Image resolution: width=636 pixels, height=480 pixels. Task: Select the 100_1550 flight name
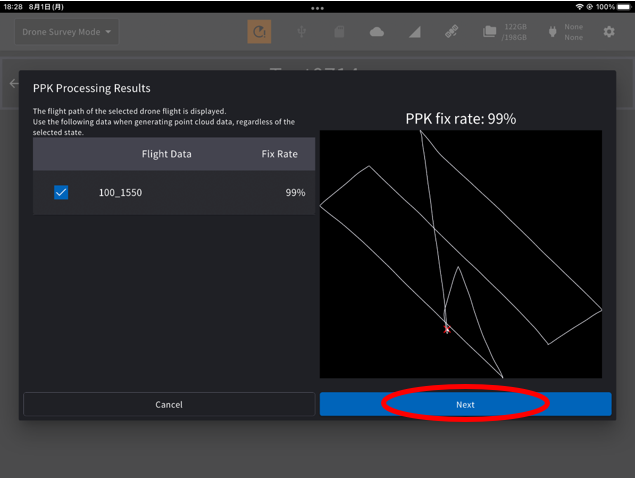click(120, 192)
